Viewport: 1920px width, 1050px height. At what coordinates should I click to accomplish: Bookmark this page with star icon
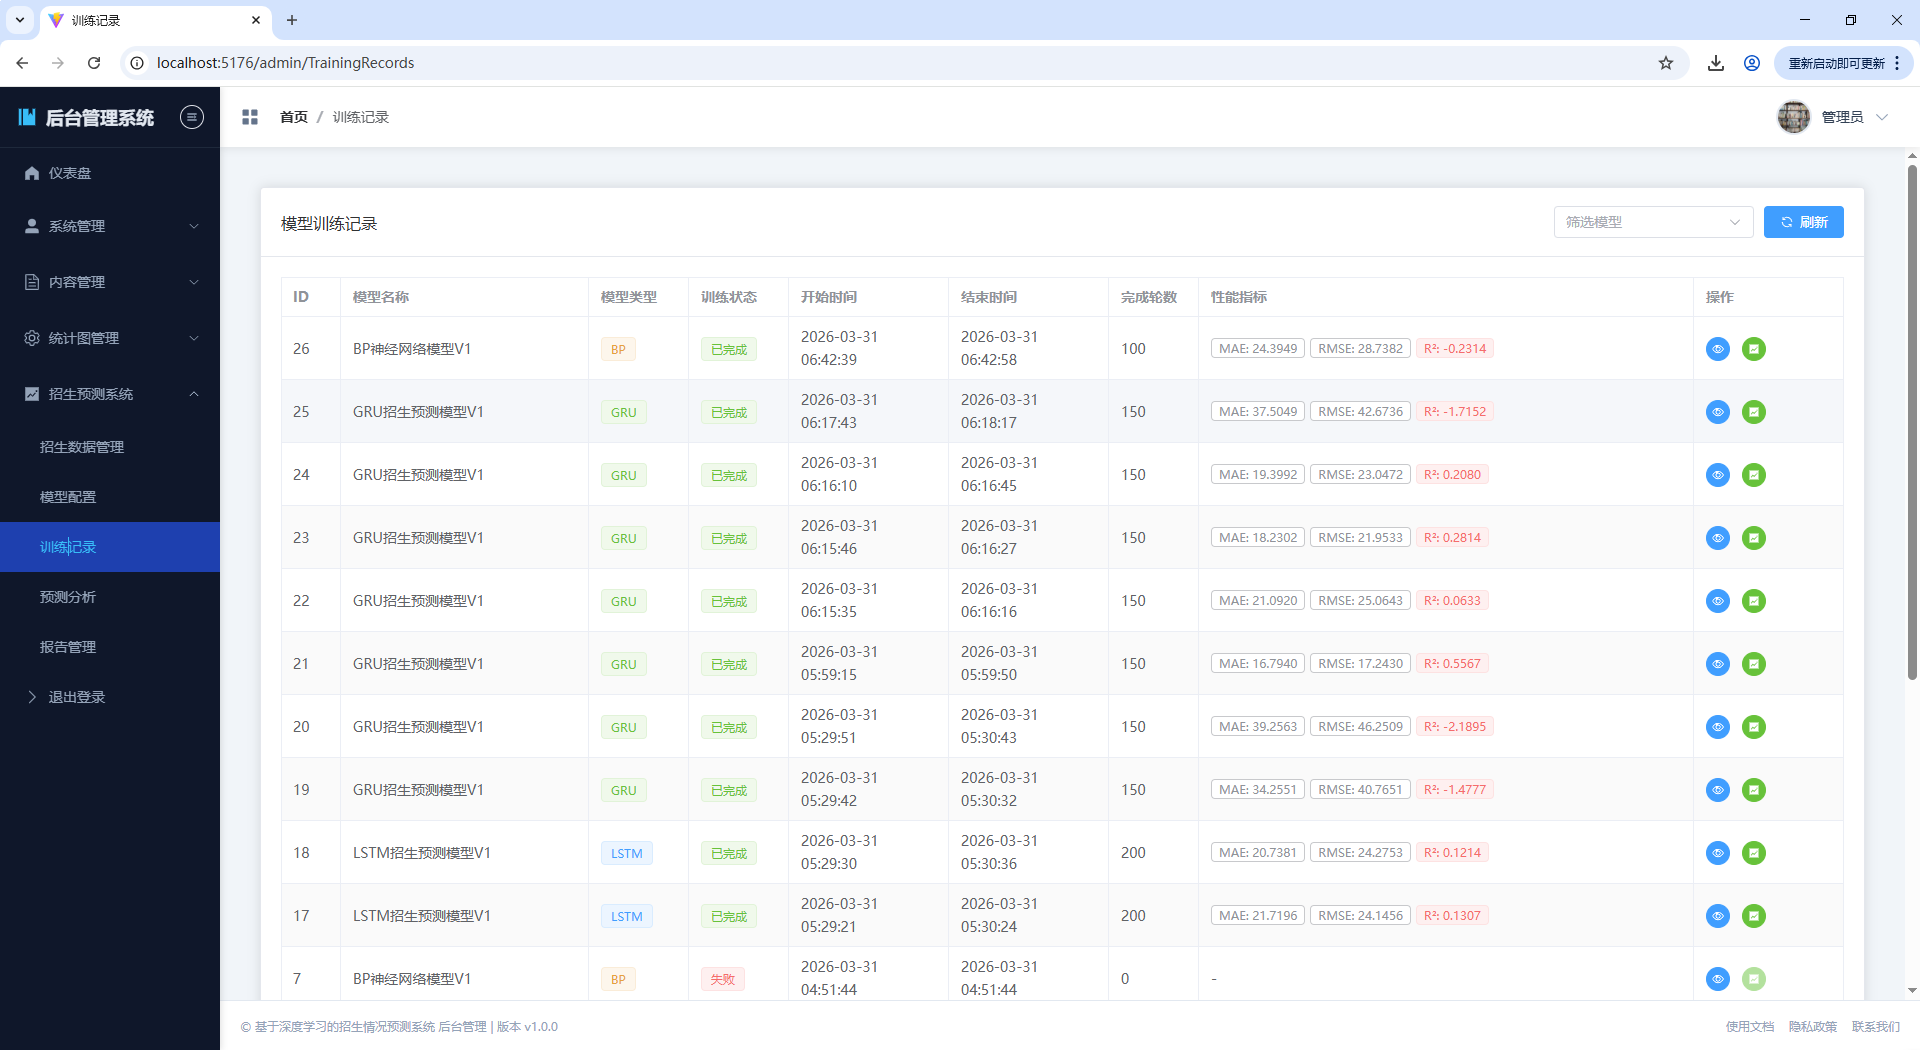coord(1665,63)
